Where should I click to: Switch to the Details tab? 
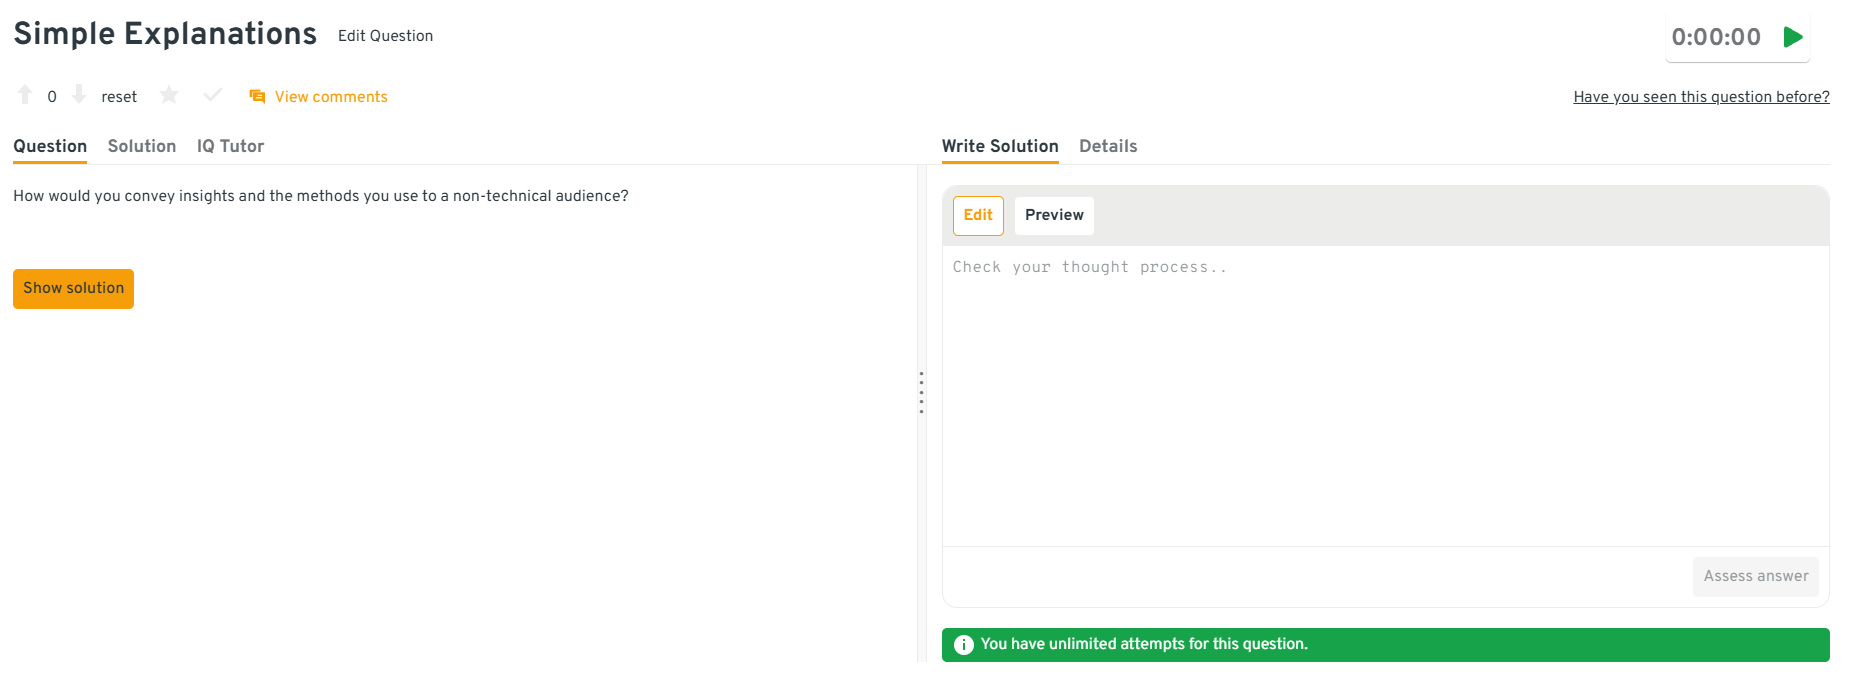coord(1108,146)
